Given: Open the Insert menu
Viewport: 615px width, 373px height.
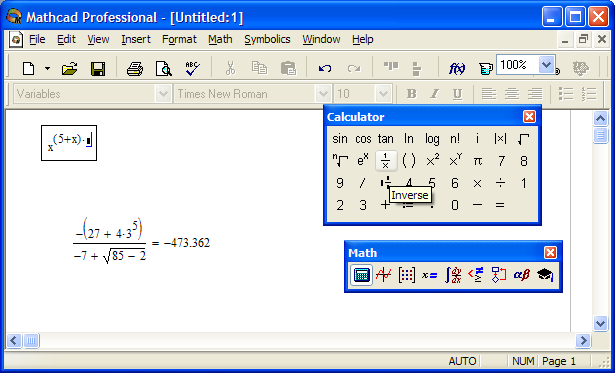Looking at the screenshot, I should [136, 40].
